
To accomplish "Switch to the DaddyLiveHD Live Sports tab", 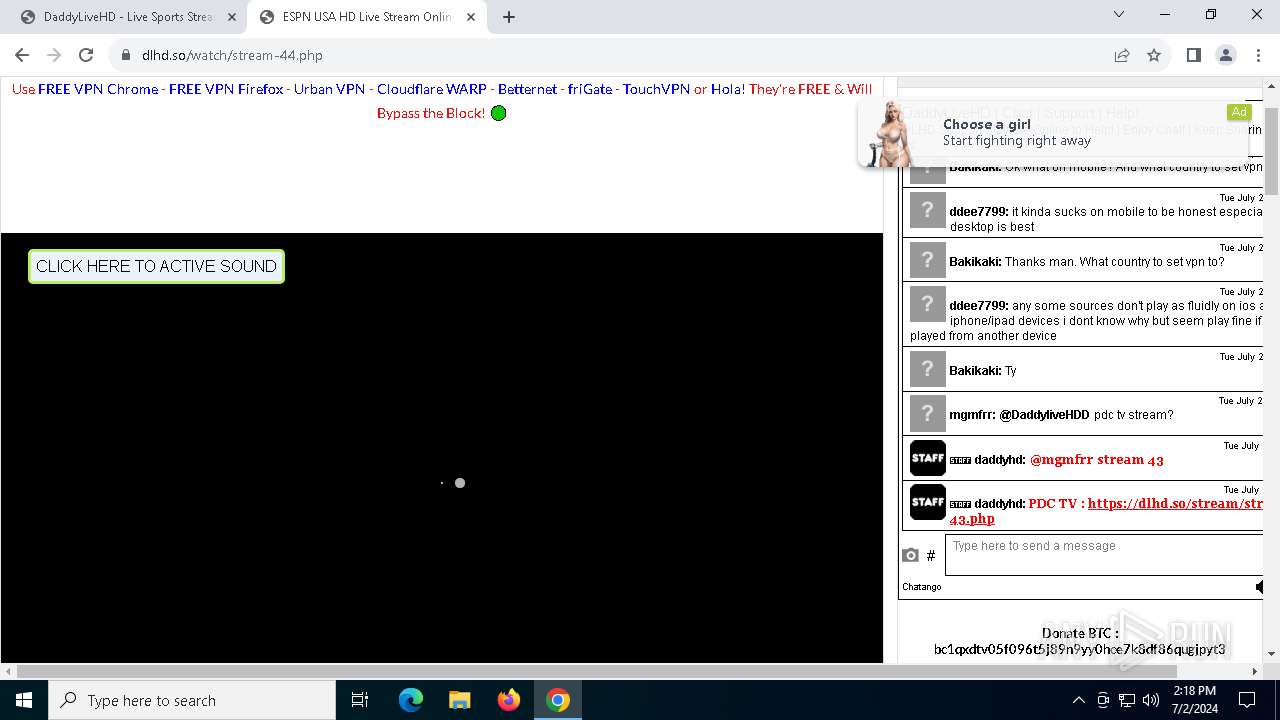I will pos(127,17).
